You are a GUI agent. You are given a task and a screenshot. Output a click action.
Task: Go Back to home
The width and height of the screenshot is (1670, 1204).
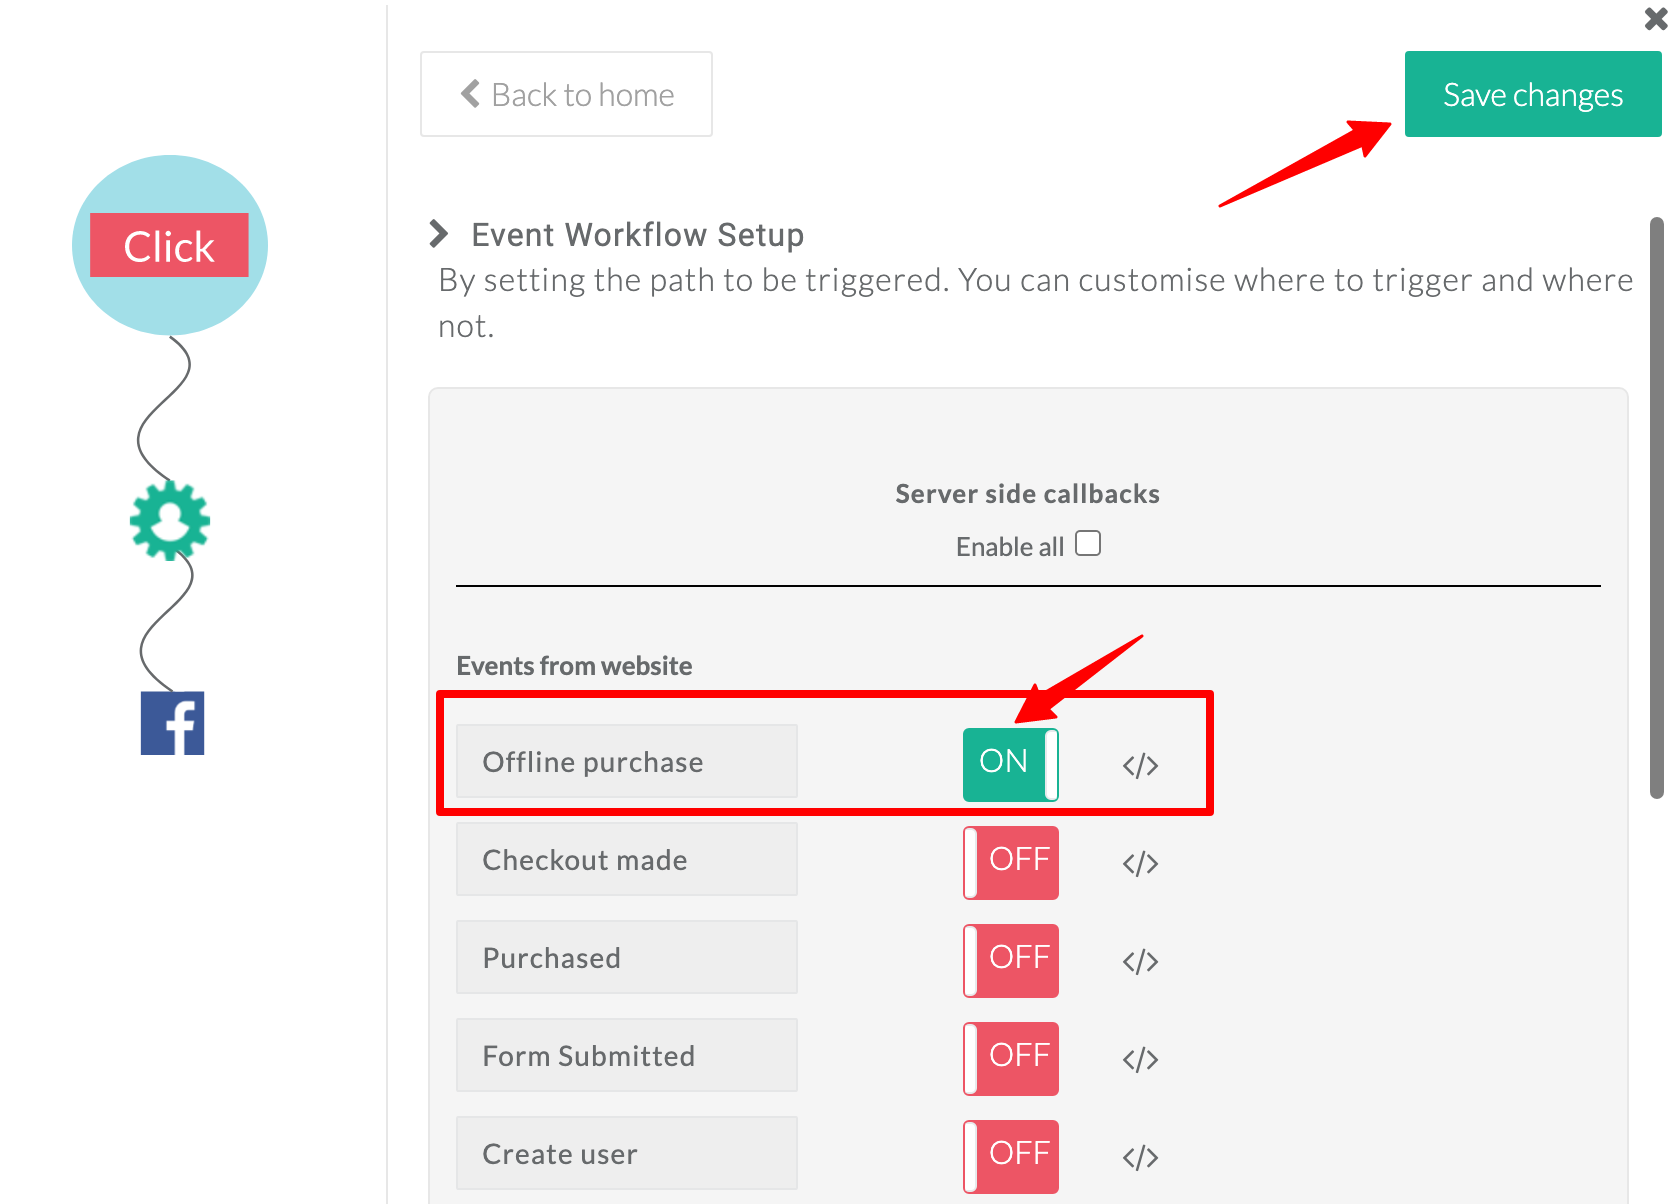point(566,94)
